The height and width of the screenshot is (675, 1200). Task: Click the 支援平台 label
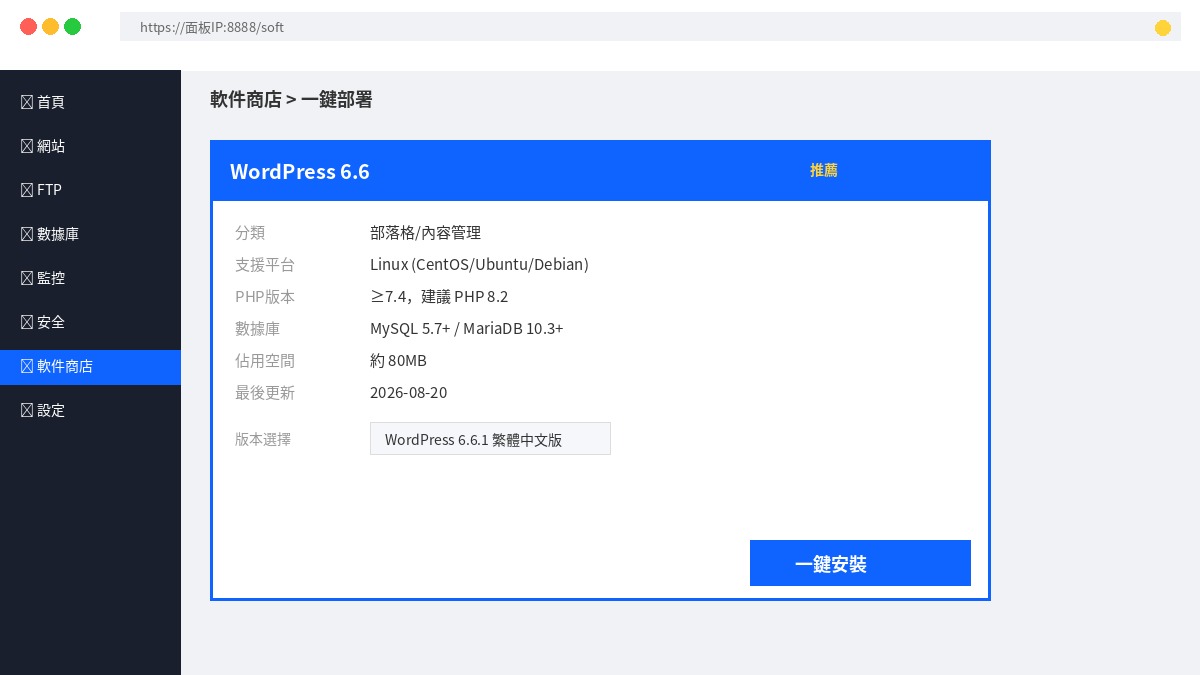click(265, 265)
